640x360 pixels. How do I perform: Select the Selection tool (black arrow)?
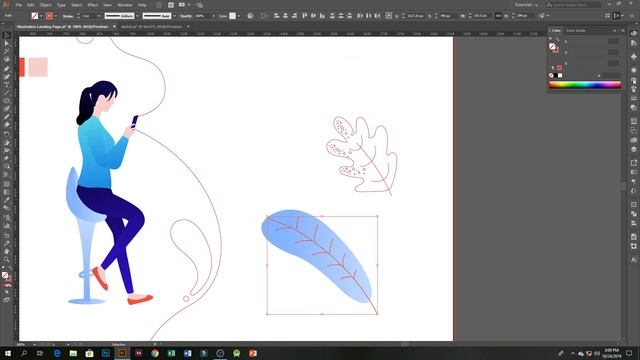click(7, 36)
